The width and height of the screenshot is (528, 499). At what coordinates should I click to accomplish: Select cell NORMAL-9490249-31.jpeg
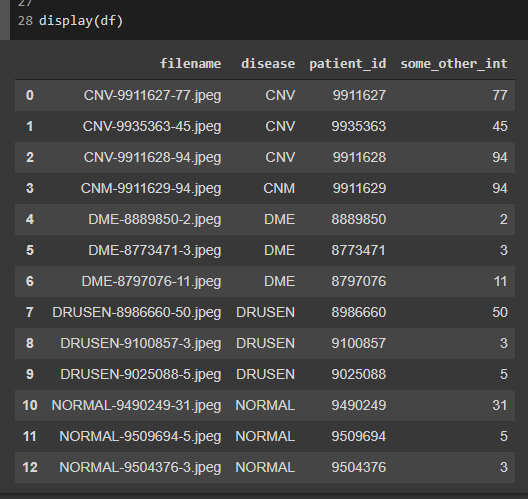coord(136,405)
